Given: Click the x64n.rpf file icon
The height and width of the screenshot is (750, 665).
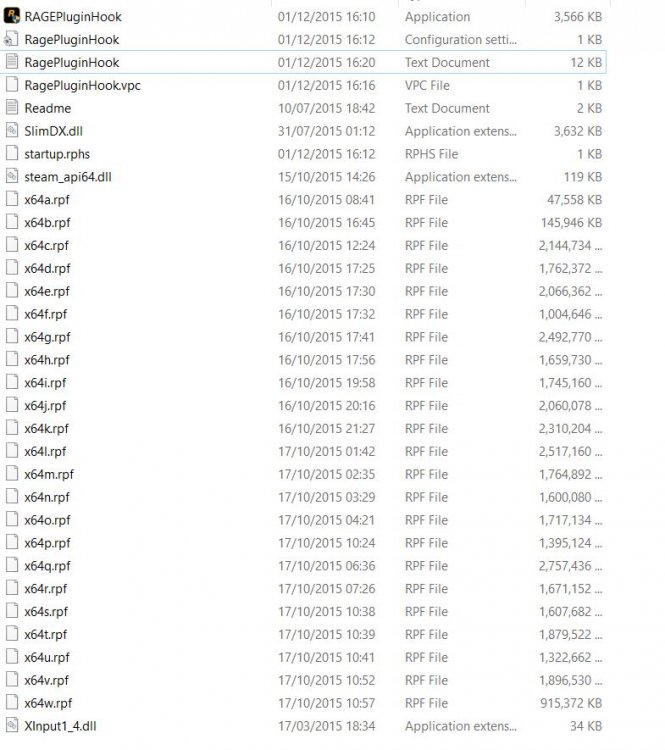Looking at the screenshot, I should point(11,497).
